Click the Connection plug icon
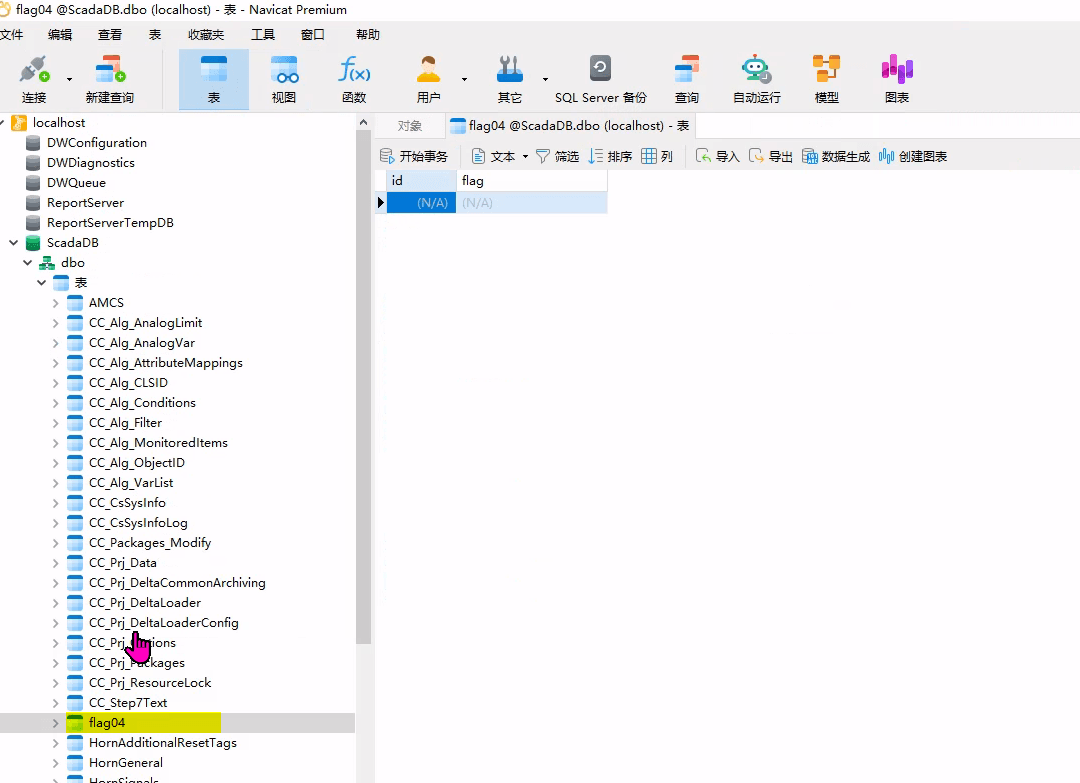The width and height of the screenshot is (1080, 783). click(34, 70)
